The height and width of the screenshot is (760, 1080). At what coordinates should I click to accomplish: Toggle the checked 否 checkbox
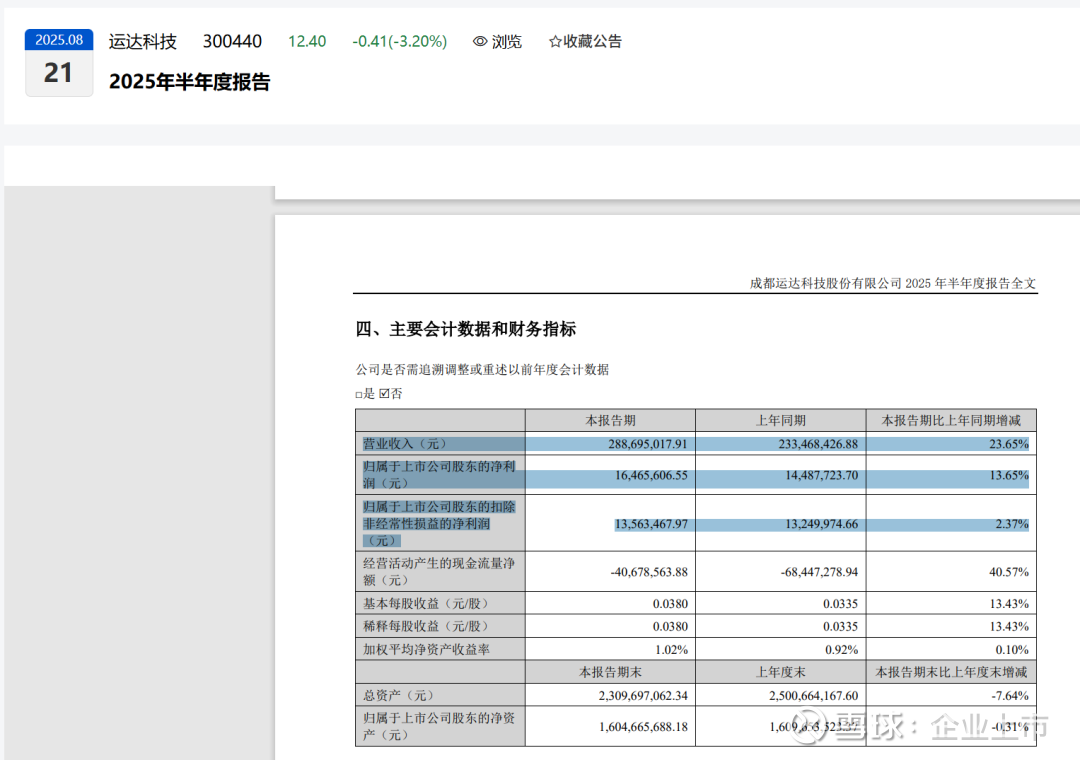tap(384, 395)
